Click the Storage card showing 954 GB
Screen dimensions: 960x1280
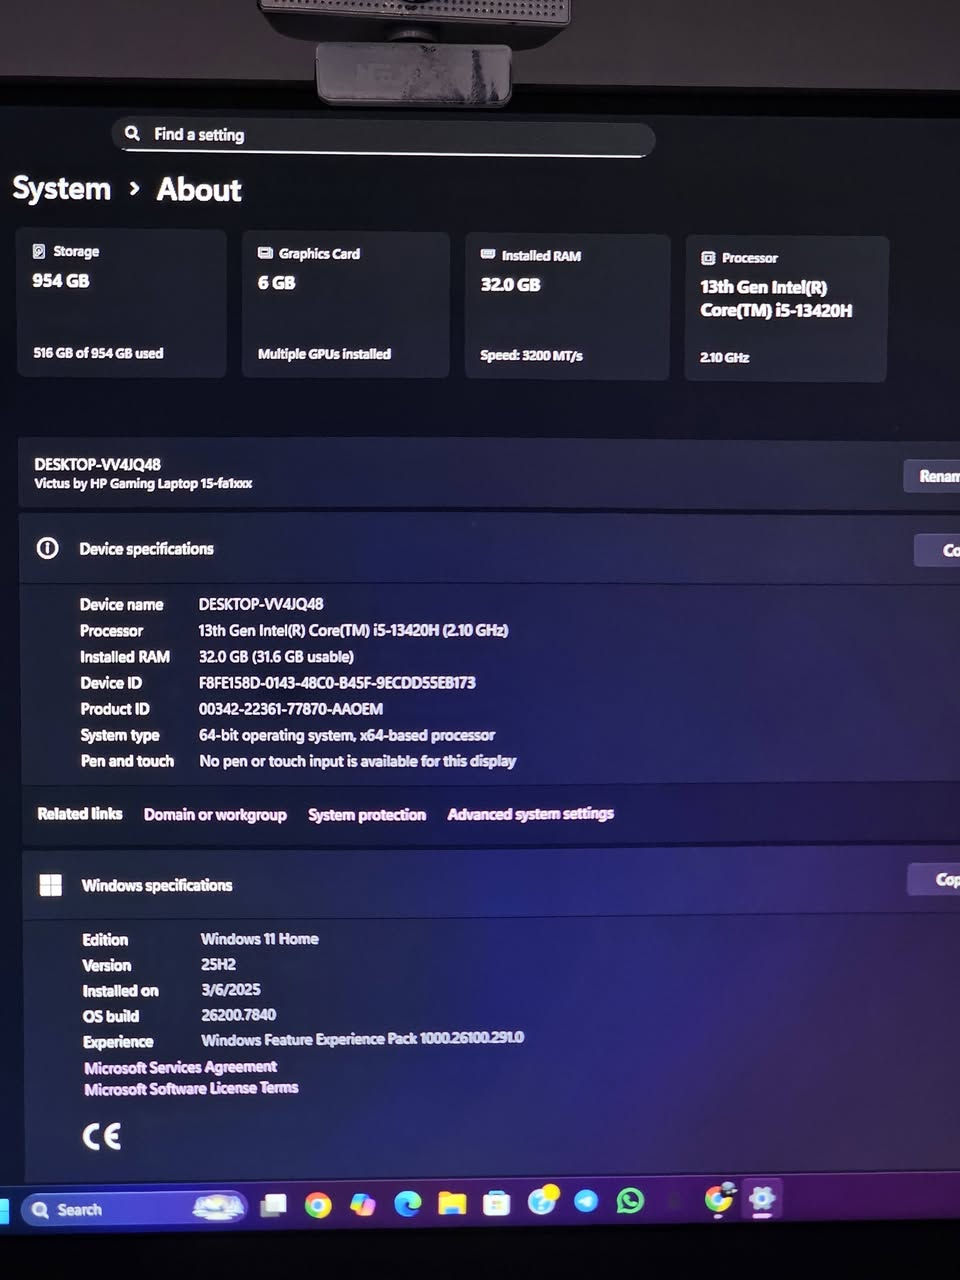[121, 302]
